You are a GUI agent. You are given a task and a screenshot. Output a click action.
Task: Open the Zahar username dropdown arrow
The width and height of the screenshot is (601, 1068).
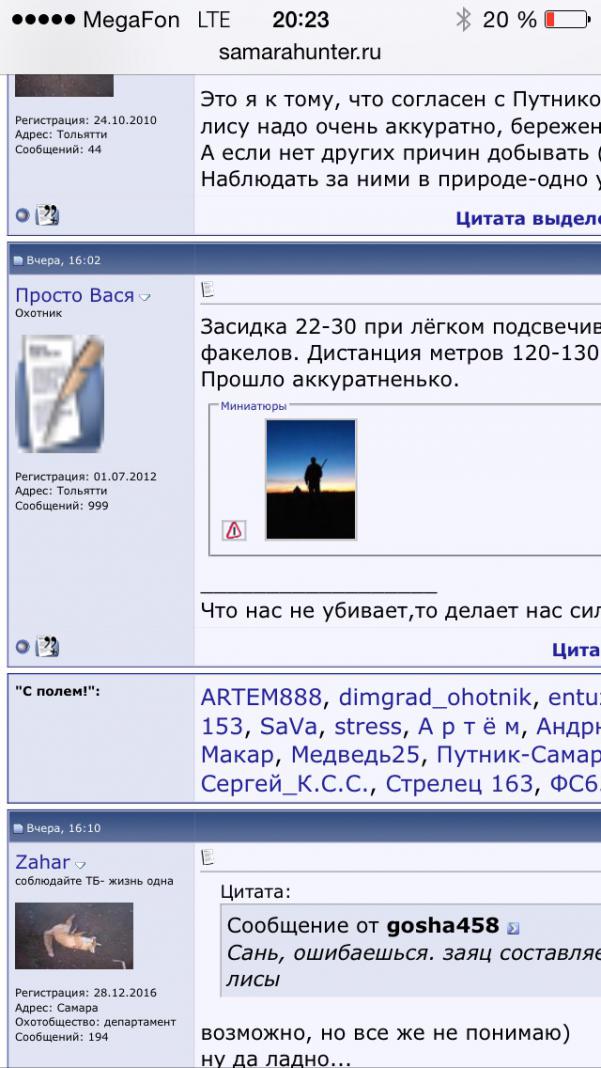coord(81,865)
